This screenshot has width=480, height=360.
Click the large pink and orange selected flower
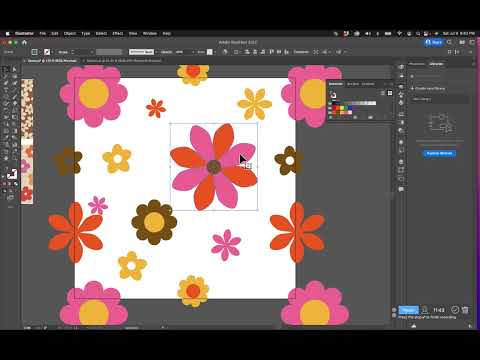point(214,167)
